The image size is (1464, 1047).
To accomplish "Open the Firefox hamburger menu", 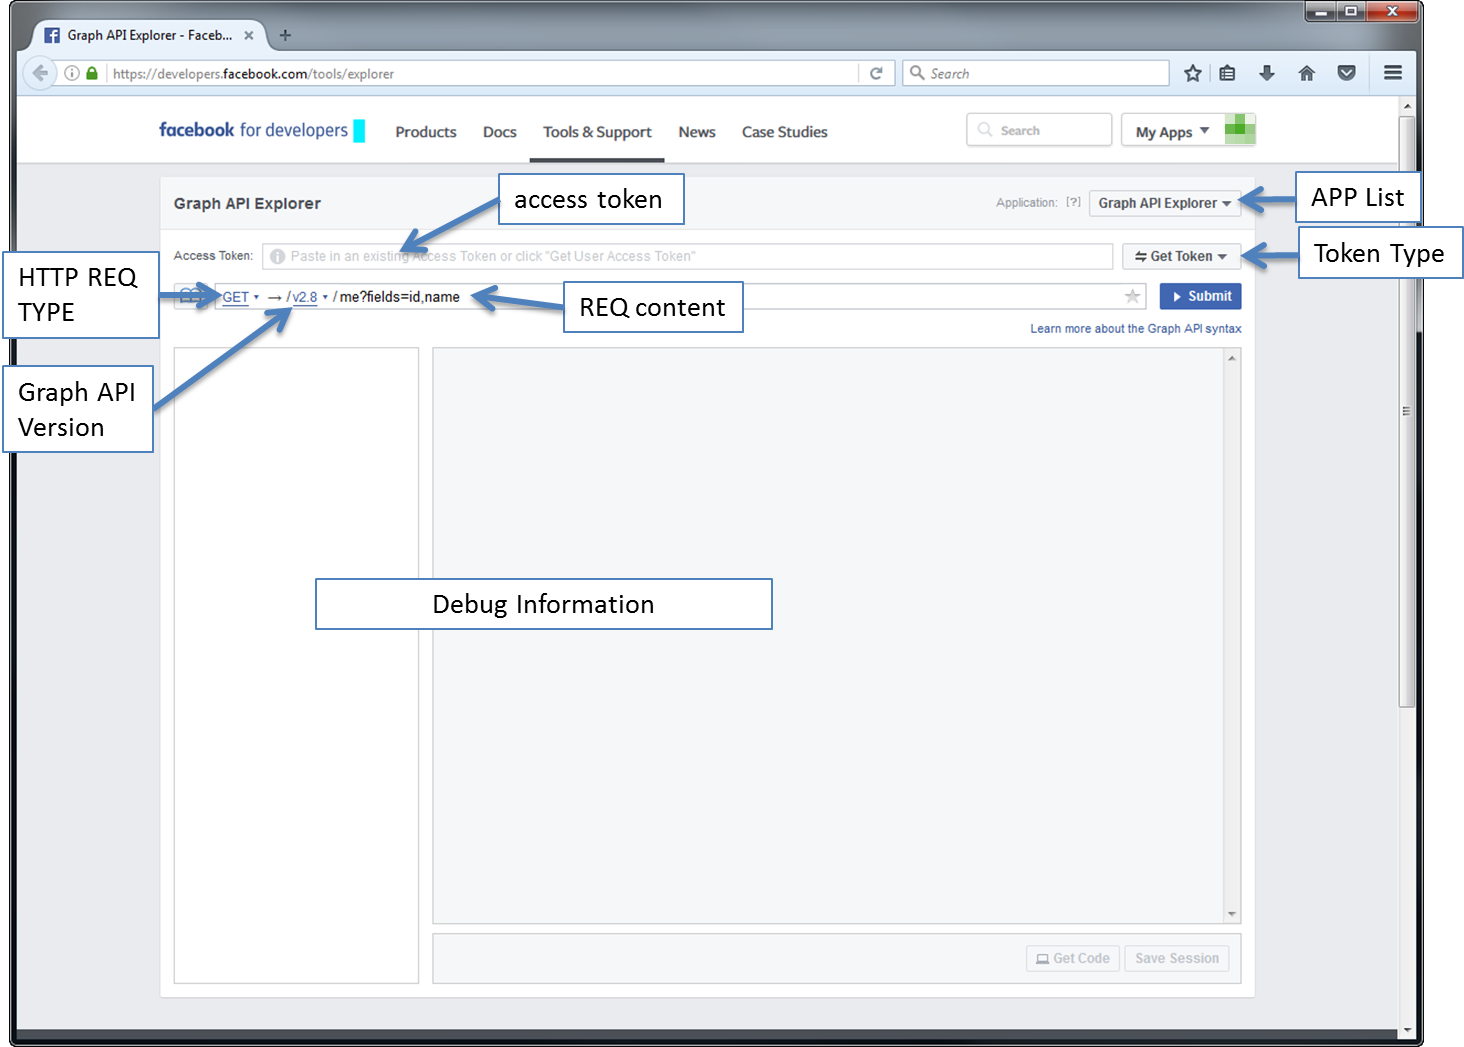I will (x=1393, y=73).
